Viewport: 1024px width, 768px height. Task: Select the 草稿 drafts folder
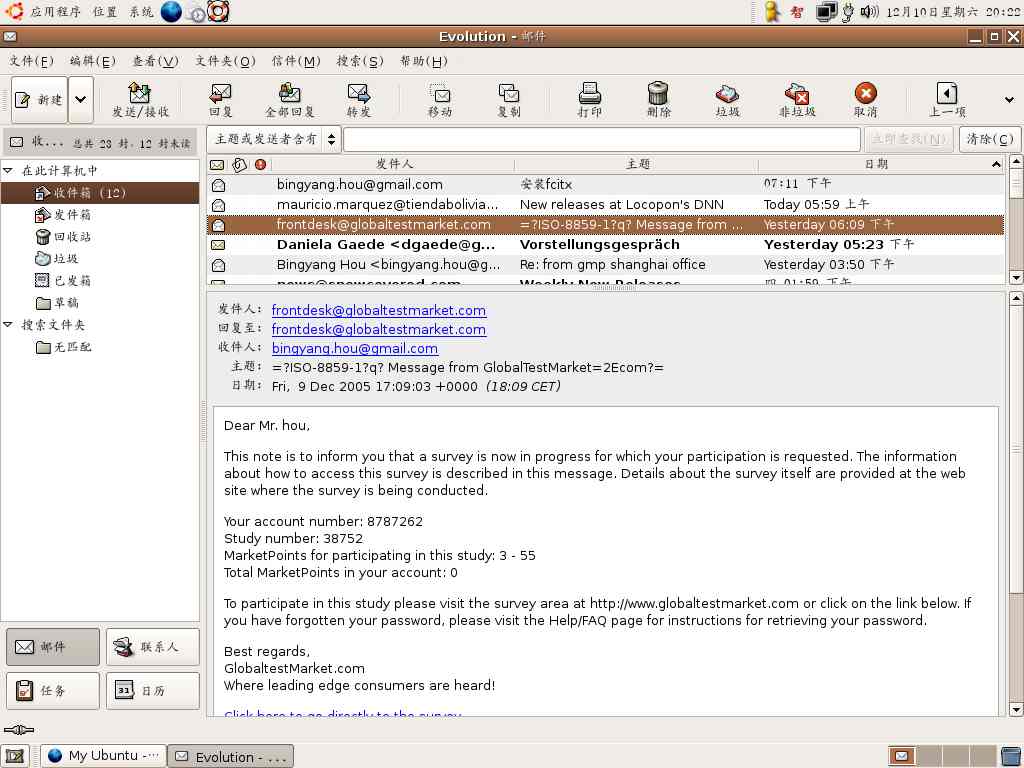tap(57, 302)
